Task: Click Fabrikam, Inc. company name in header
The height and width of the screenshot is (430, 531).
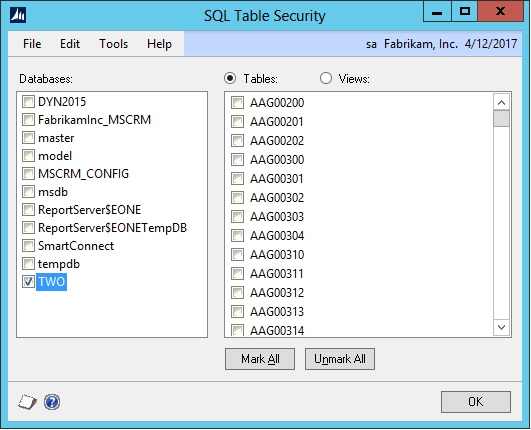Action: [421, 44]
